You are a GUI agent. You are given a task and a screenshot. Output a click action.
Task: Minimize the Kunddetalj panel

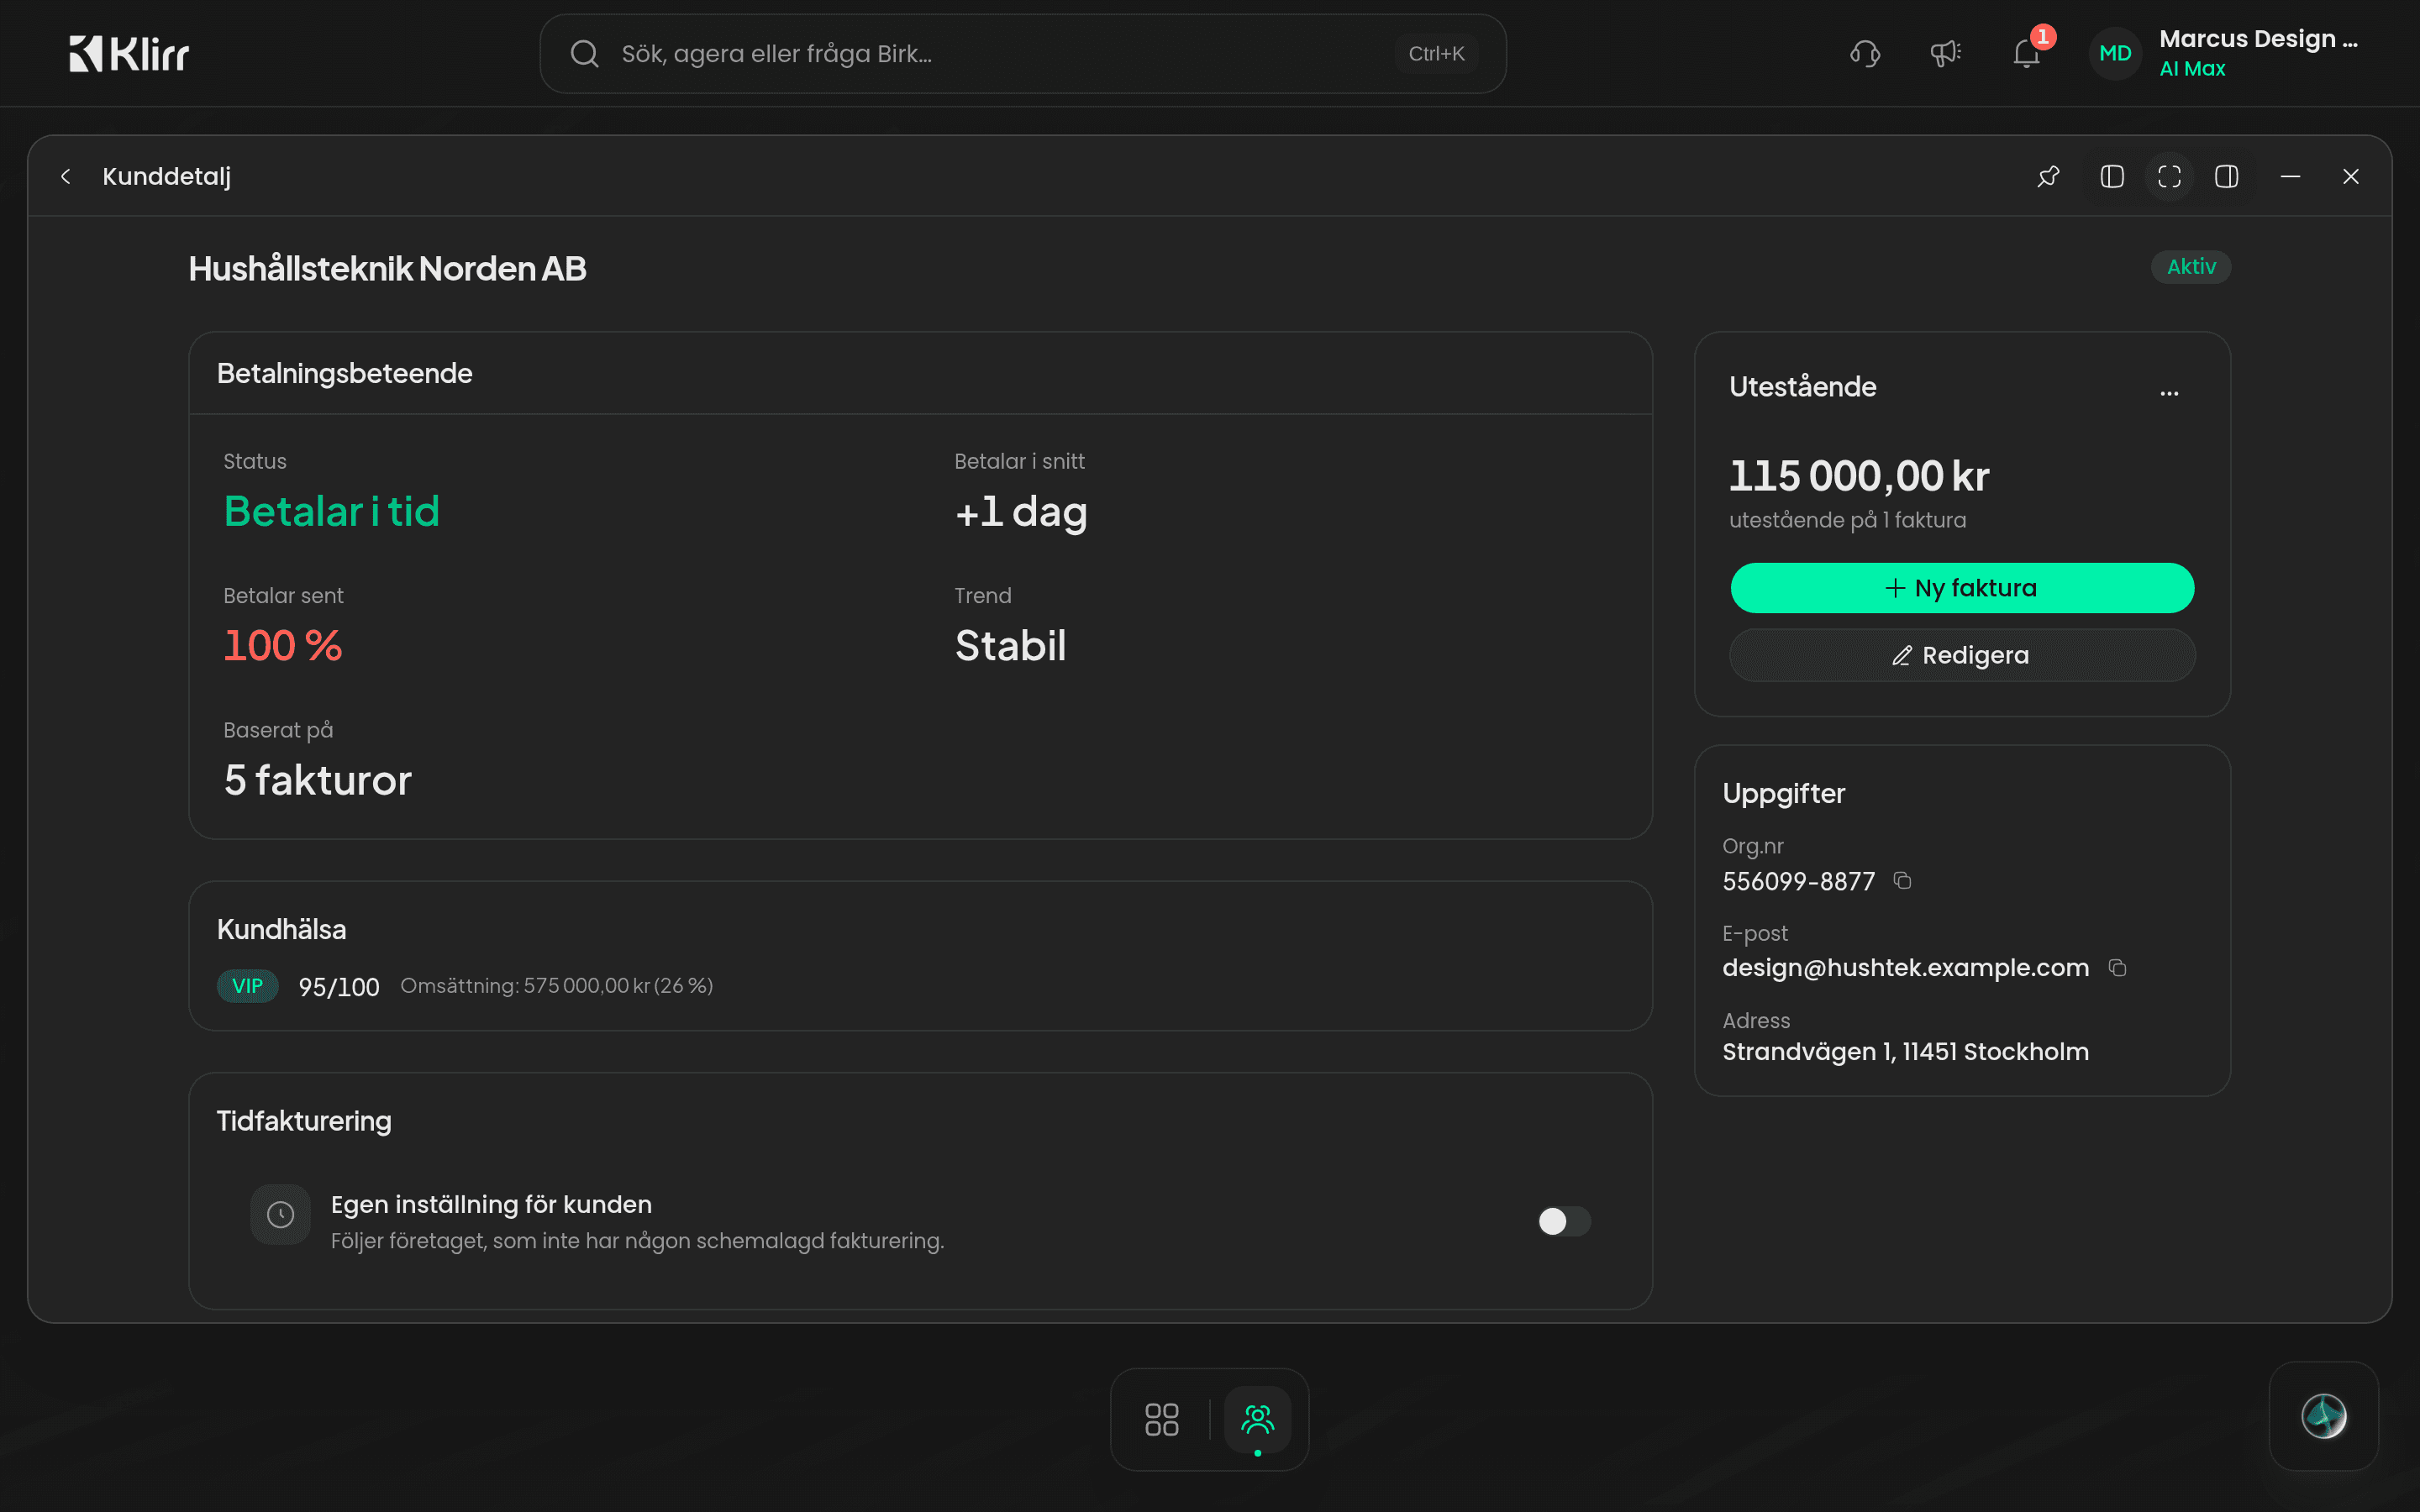pyautogui.click(x=2290, y=177)
